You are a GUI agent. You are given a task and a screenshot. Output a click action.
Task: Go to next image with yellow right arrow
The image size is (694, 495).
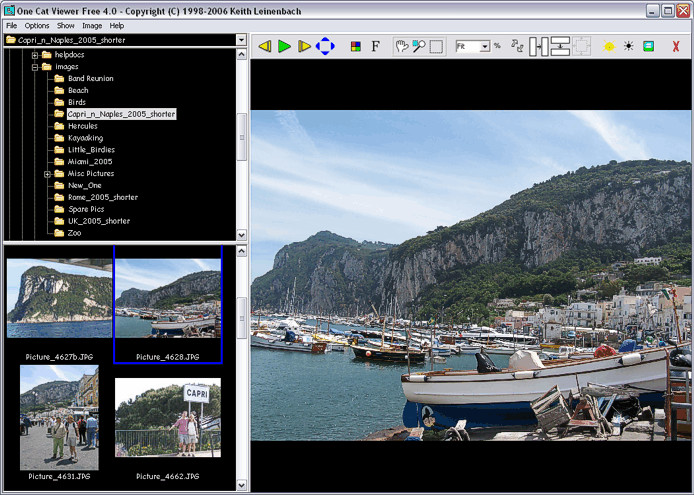(304, 46)
